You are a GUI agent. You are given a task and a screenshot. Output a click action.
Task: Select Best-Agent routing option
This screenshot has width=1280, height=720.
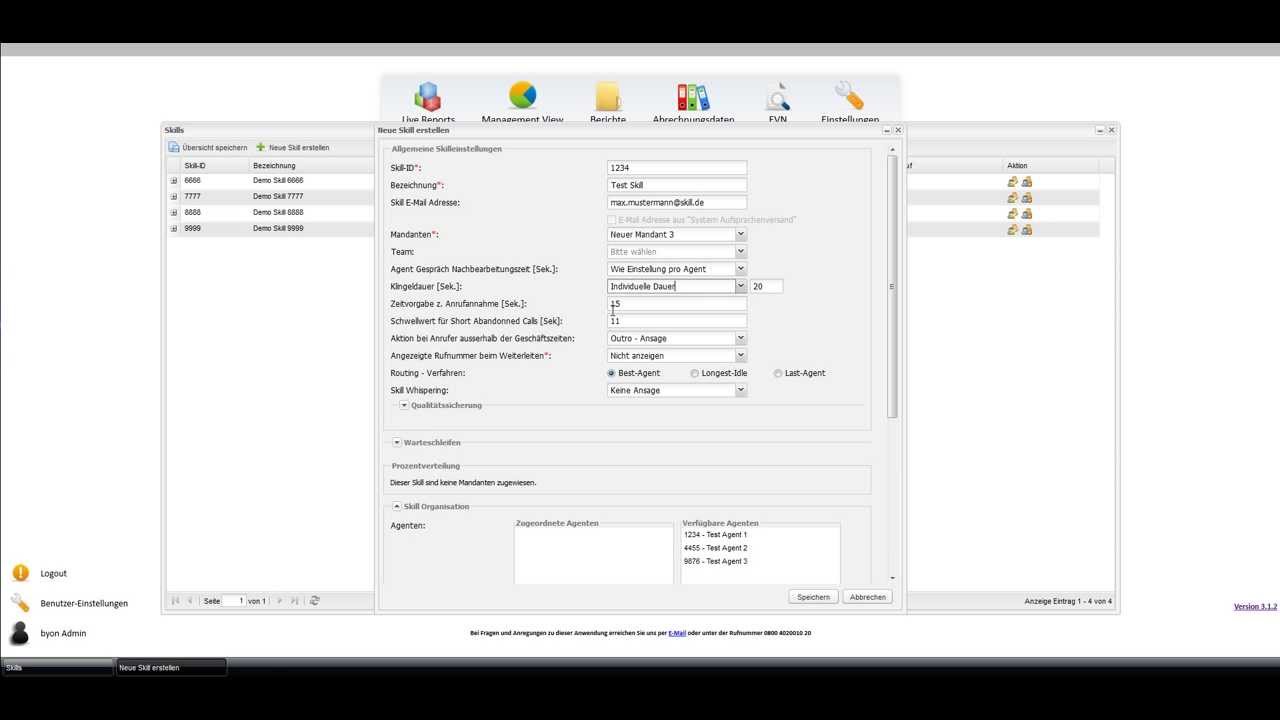(x=612, y=373)
